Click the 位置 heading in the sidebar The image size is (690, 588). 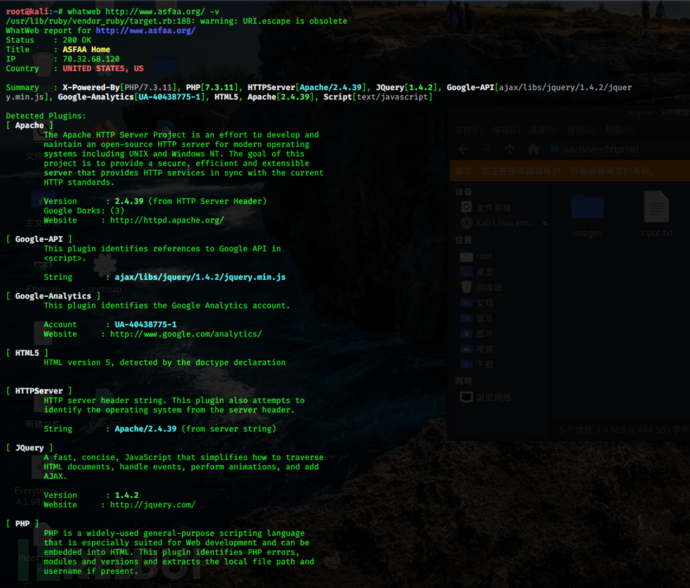pyautogui.click(x=464, y=240)
